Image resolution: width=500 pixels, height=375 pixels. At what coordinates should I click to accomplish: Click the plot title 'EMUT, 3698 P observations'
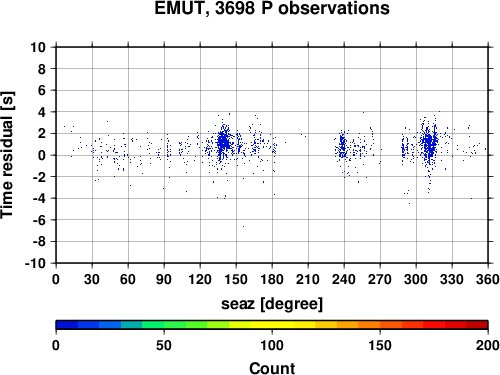pyautogui.click(x=272, y=8)
